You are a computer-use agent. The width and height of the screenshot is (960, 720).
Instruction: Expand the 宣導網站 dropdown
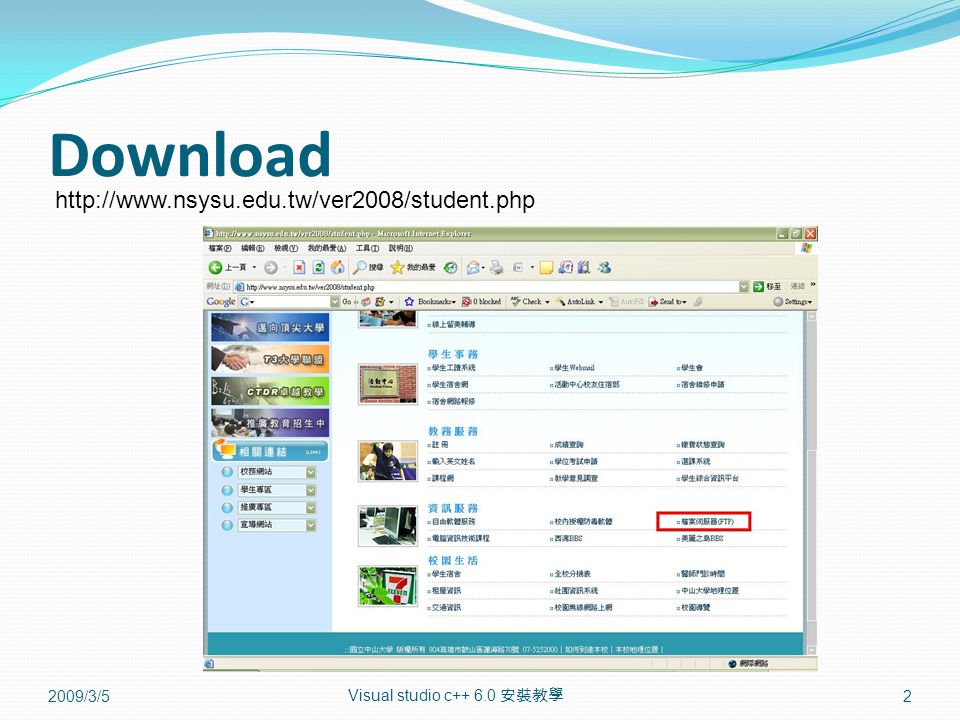(x=310, y=525)
